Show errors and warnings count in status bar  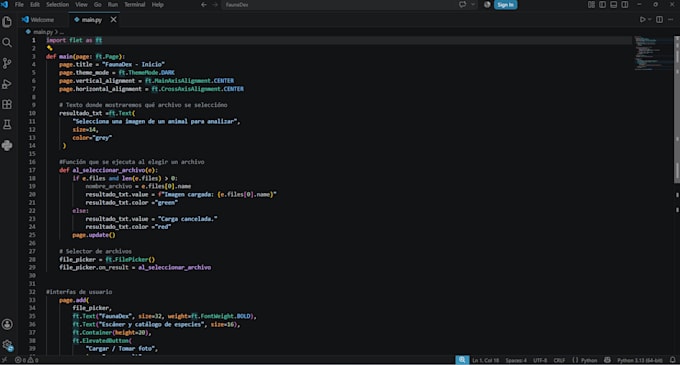tap(26, 360)
